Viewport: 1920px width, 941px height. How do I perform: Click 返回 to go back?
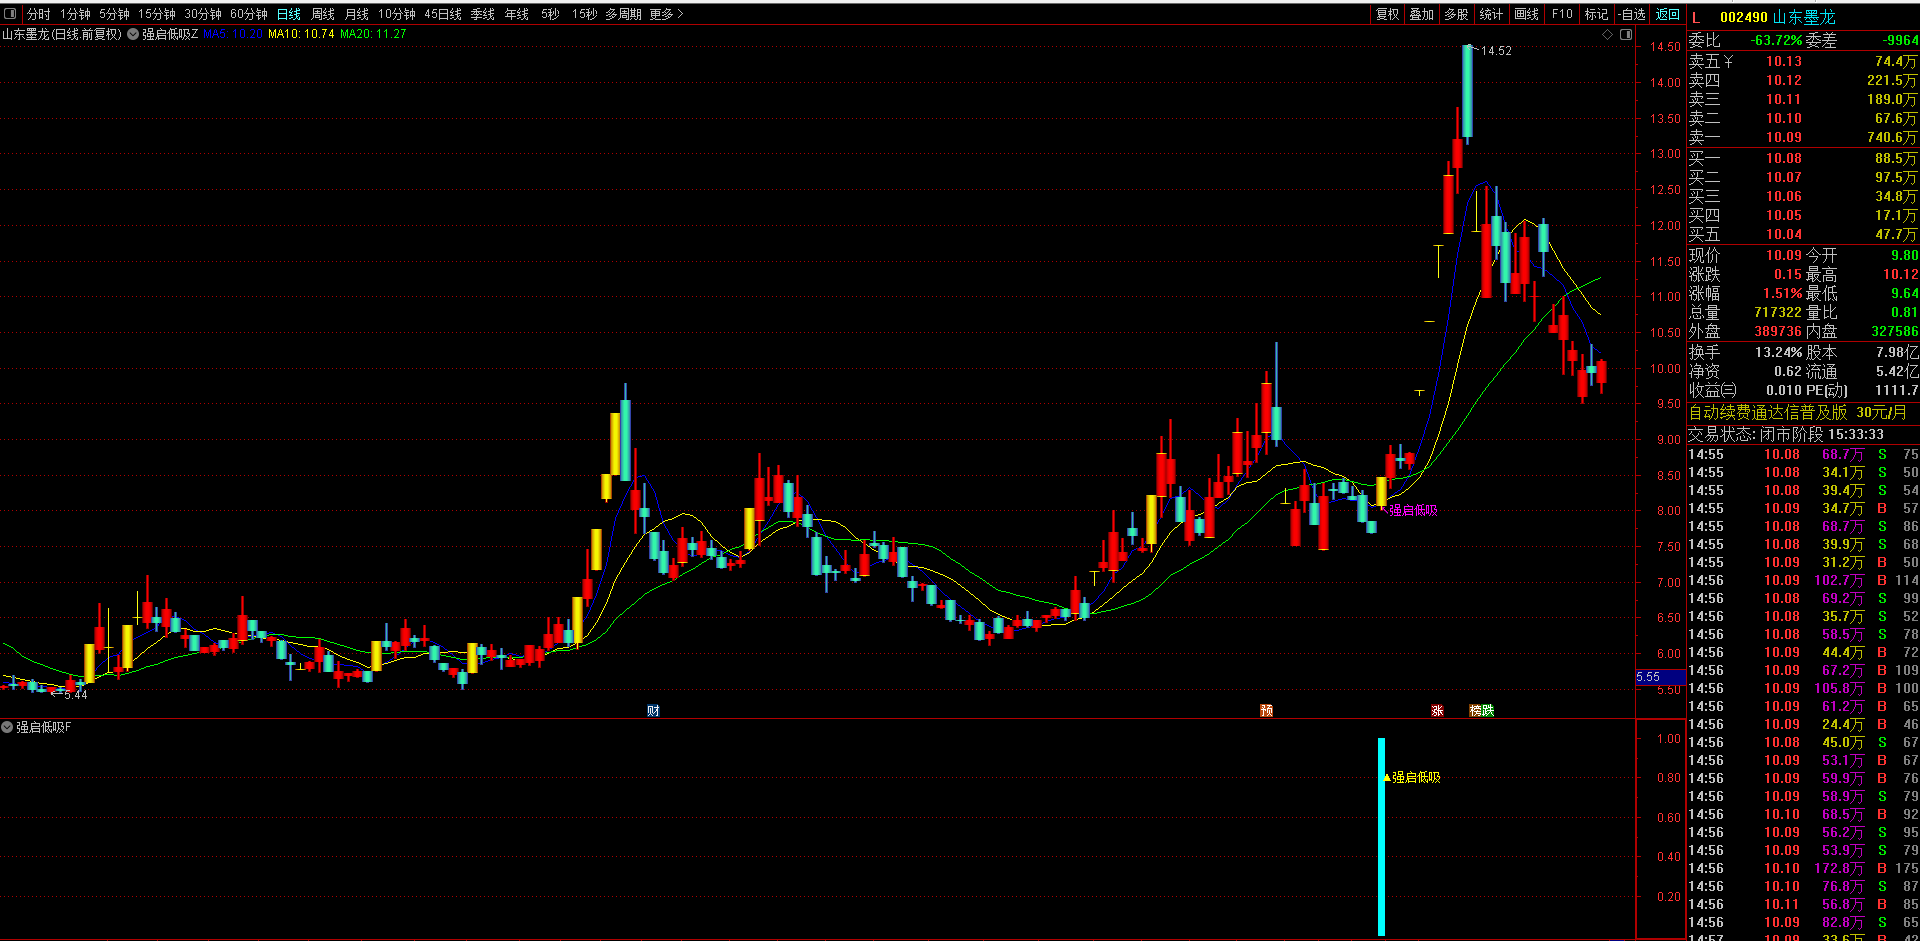(1667, 14)
